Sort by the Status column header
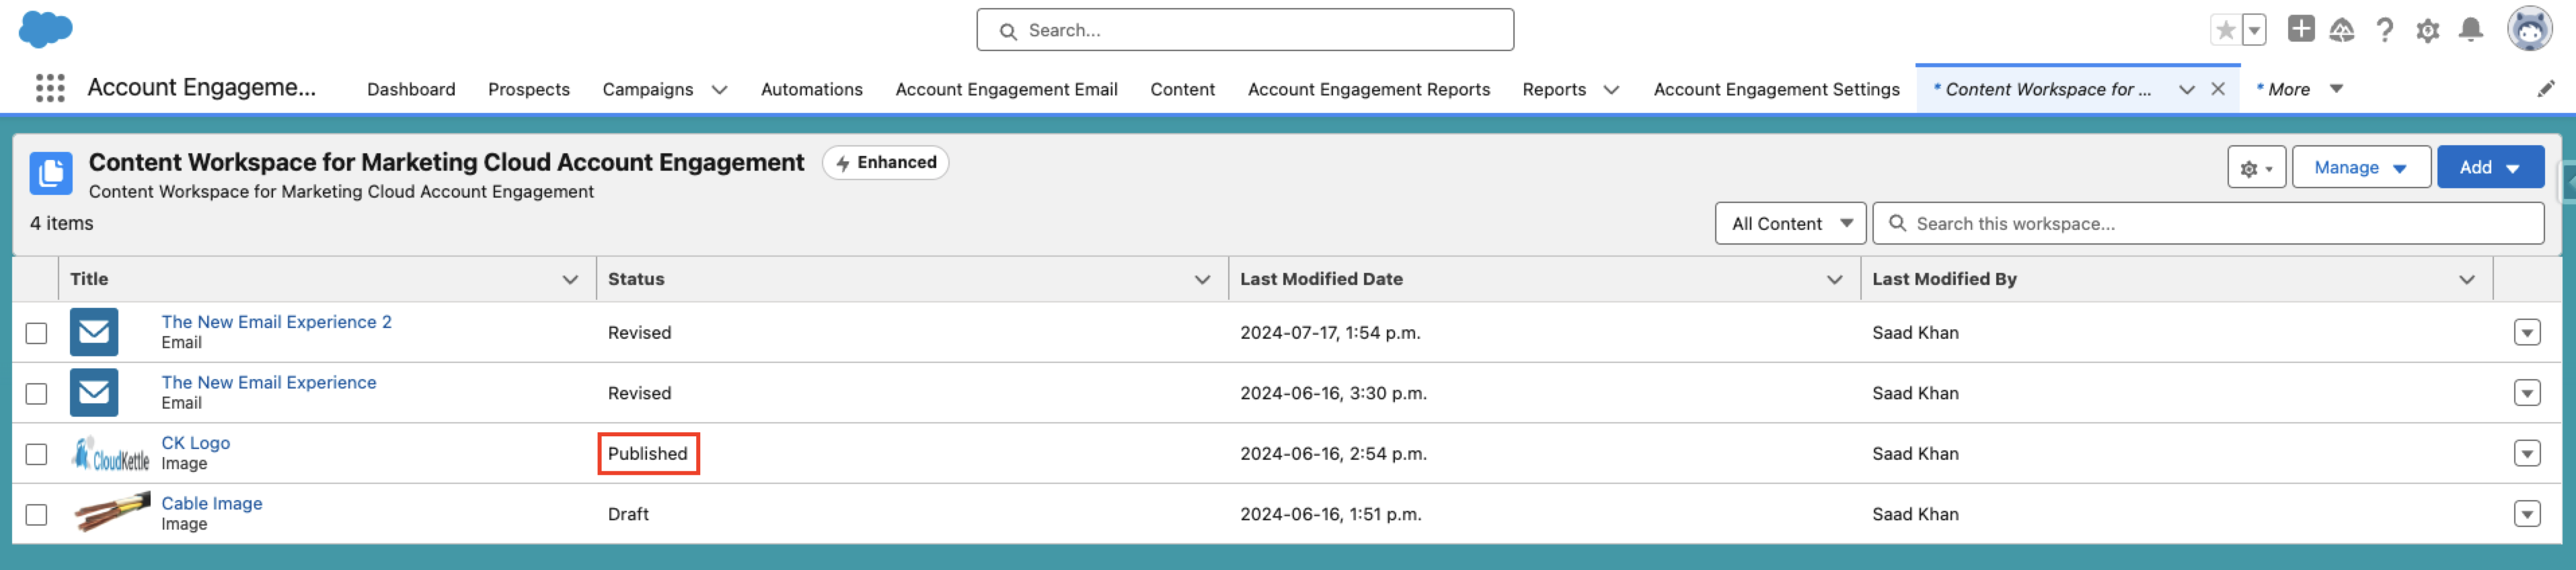Viewport: 2576px width, 570px height. pos(636,279)
